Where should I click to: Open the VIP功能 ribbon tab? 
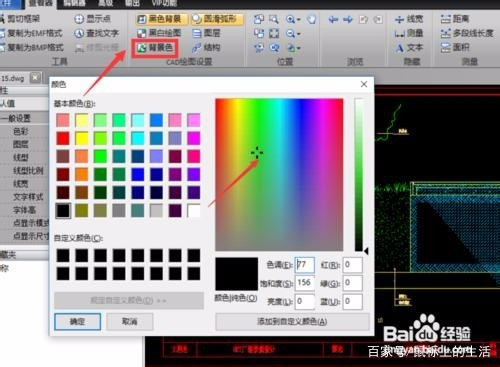164,3
